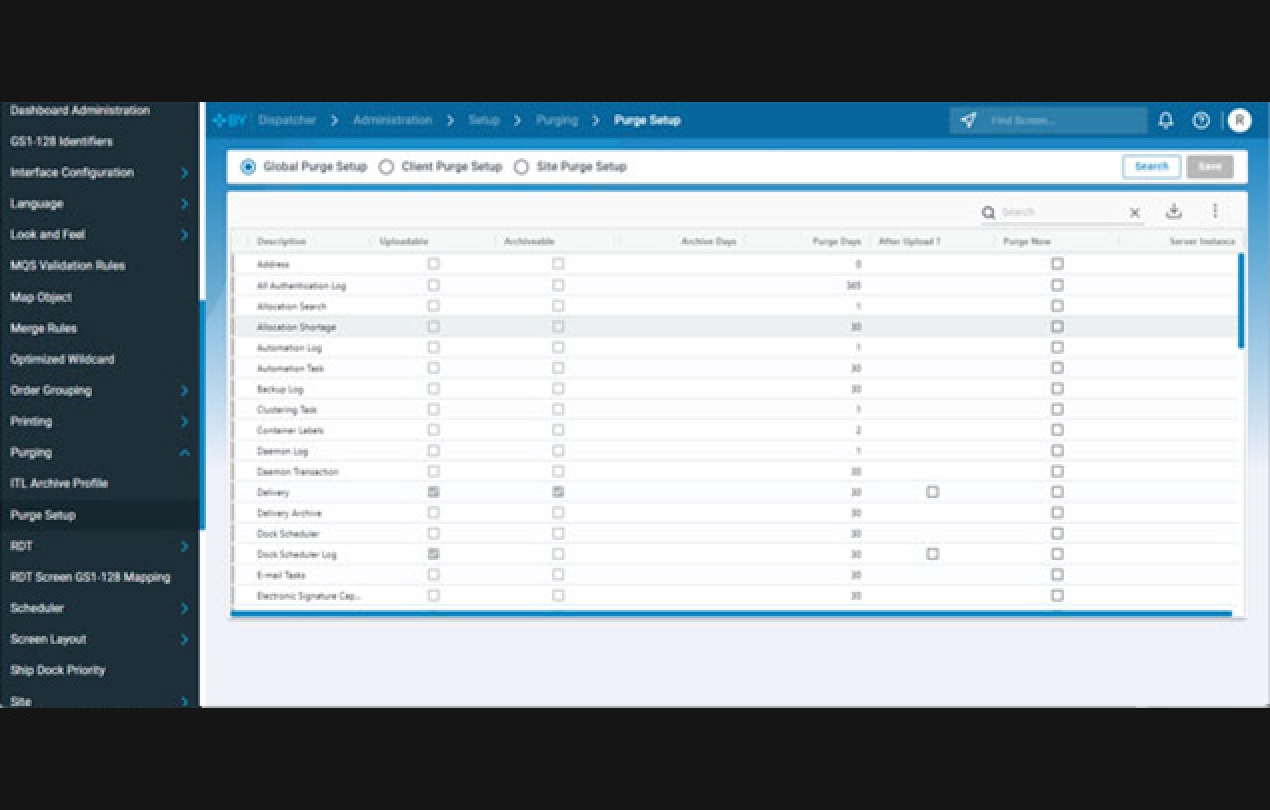Click inside the grid search field

pyautogui.click(x=1050, y=212)
